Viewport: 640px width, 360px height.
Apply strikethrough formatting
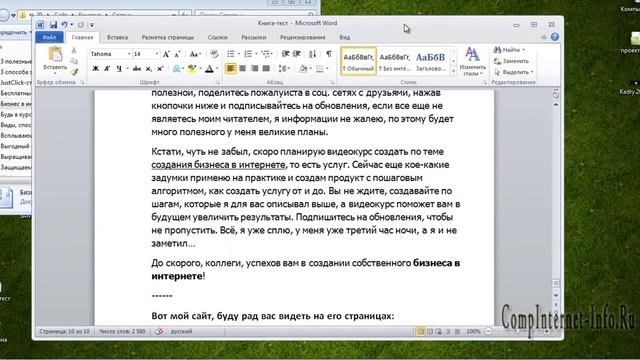click(137, 69)
